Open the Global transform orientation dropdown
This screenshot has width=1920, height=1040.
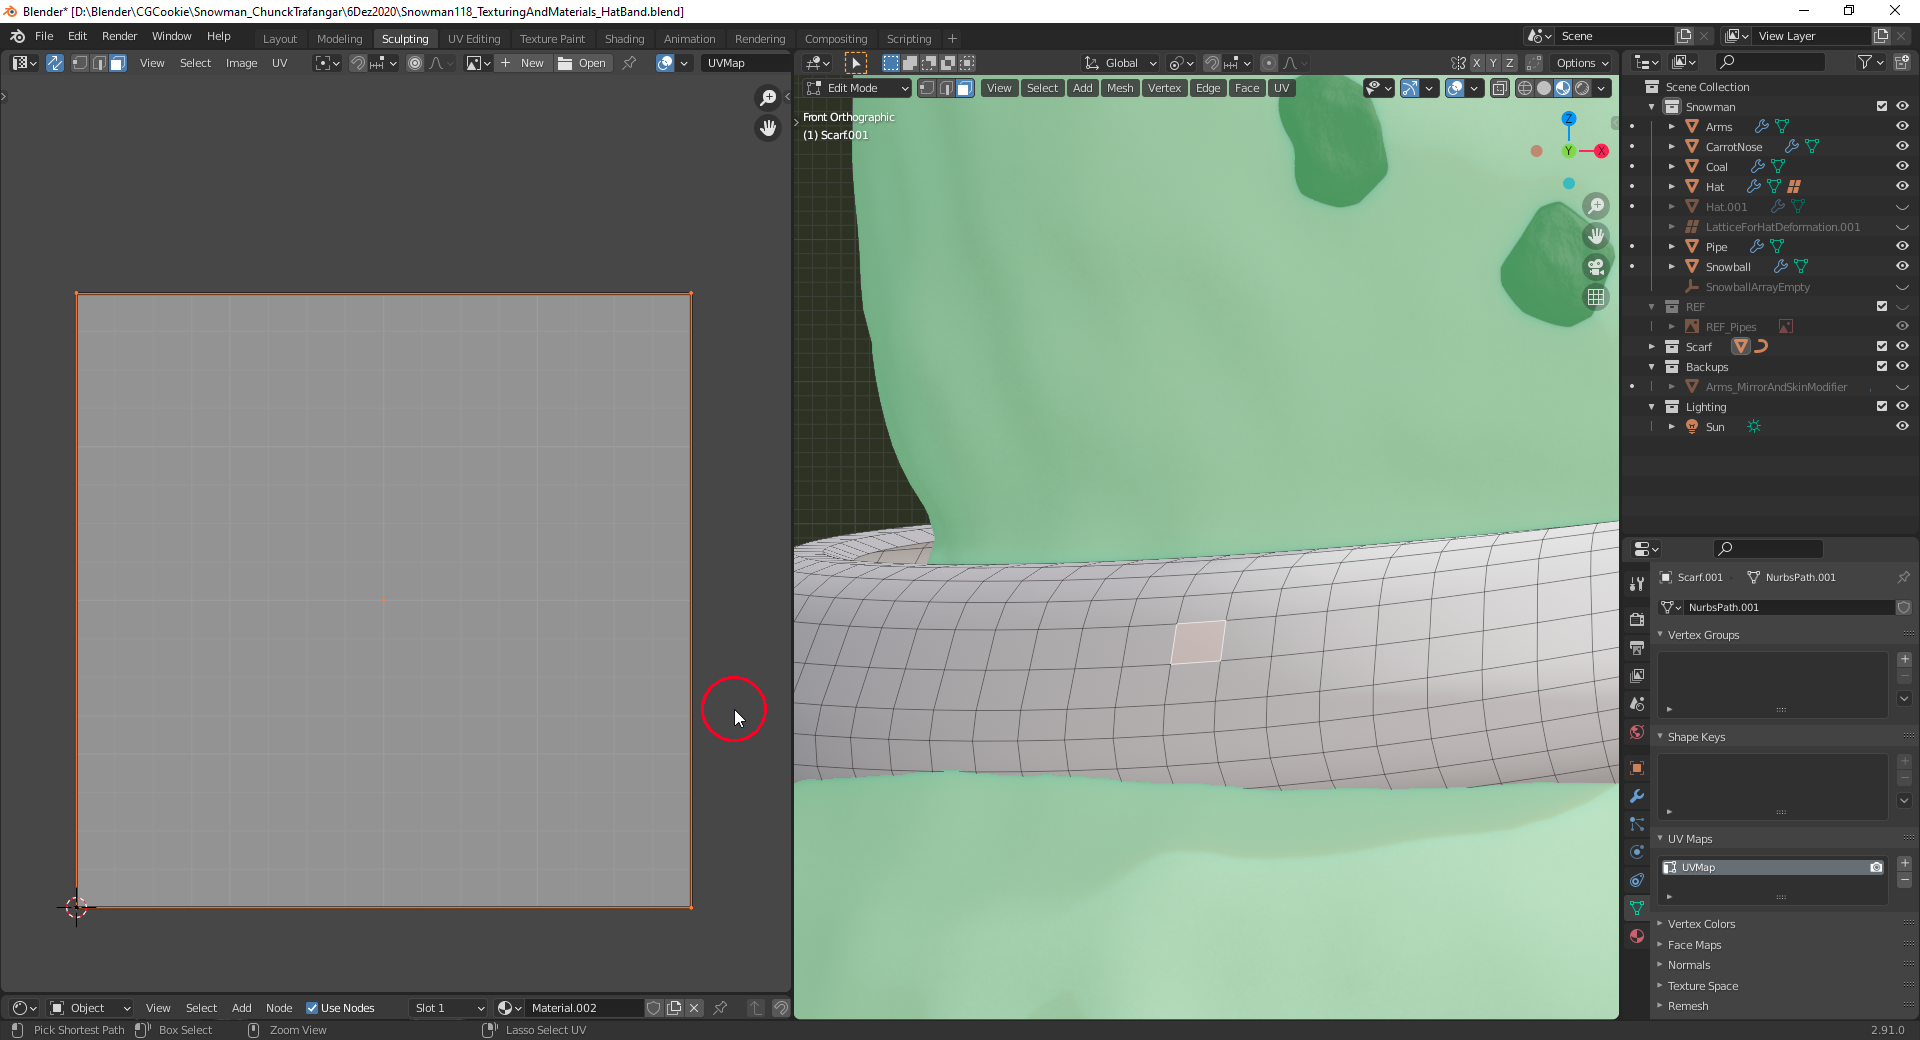click(x=1119, y=62)
